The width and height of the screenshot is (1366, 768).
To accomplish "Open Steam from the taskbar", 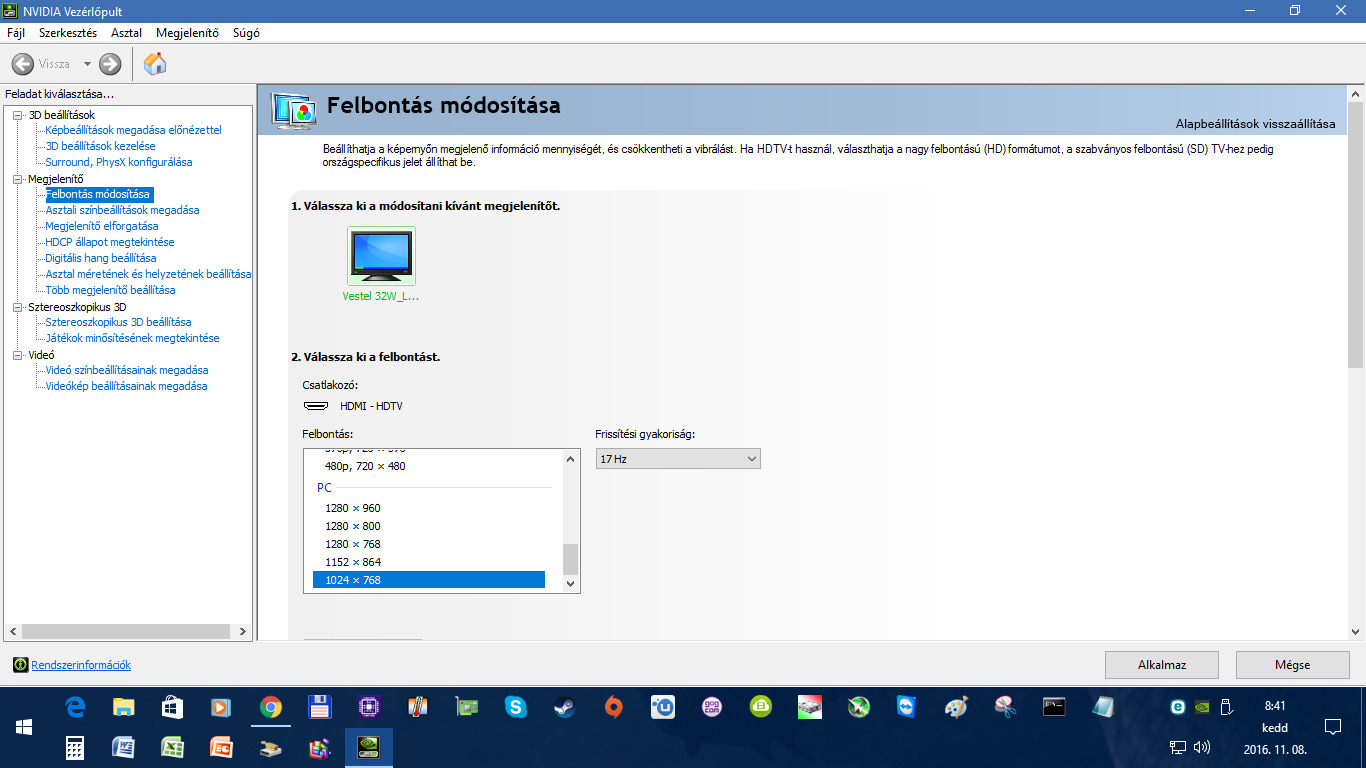I will click(x=565, y=708).
